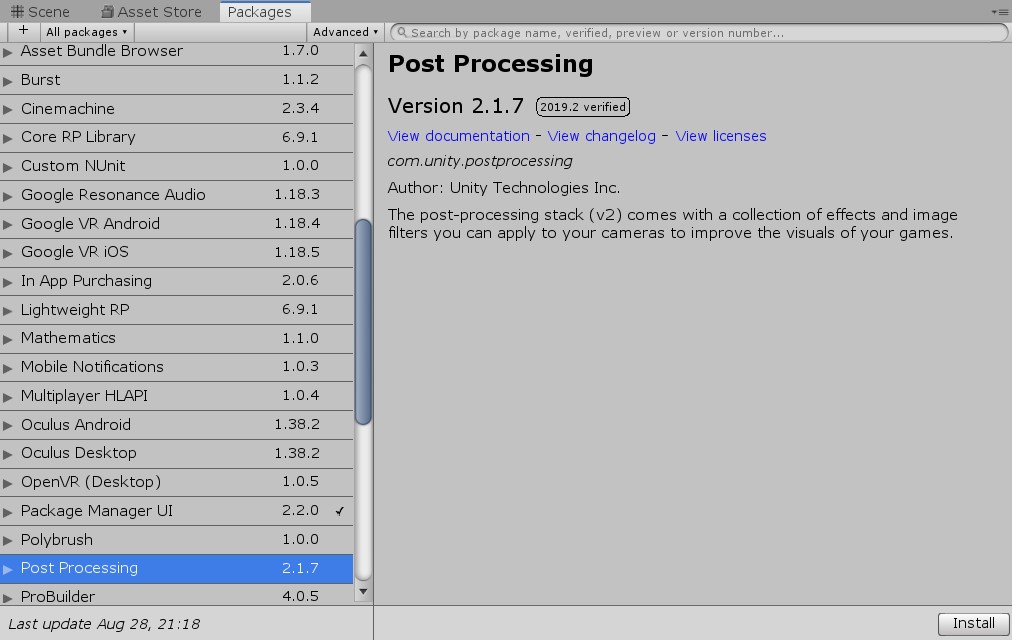This screenshot has width=1012, height=640.
Task: Pick the Mobile Notifications package
Action: tap(176, 367)
